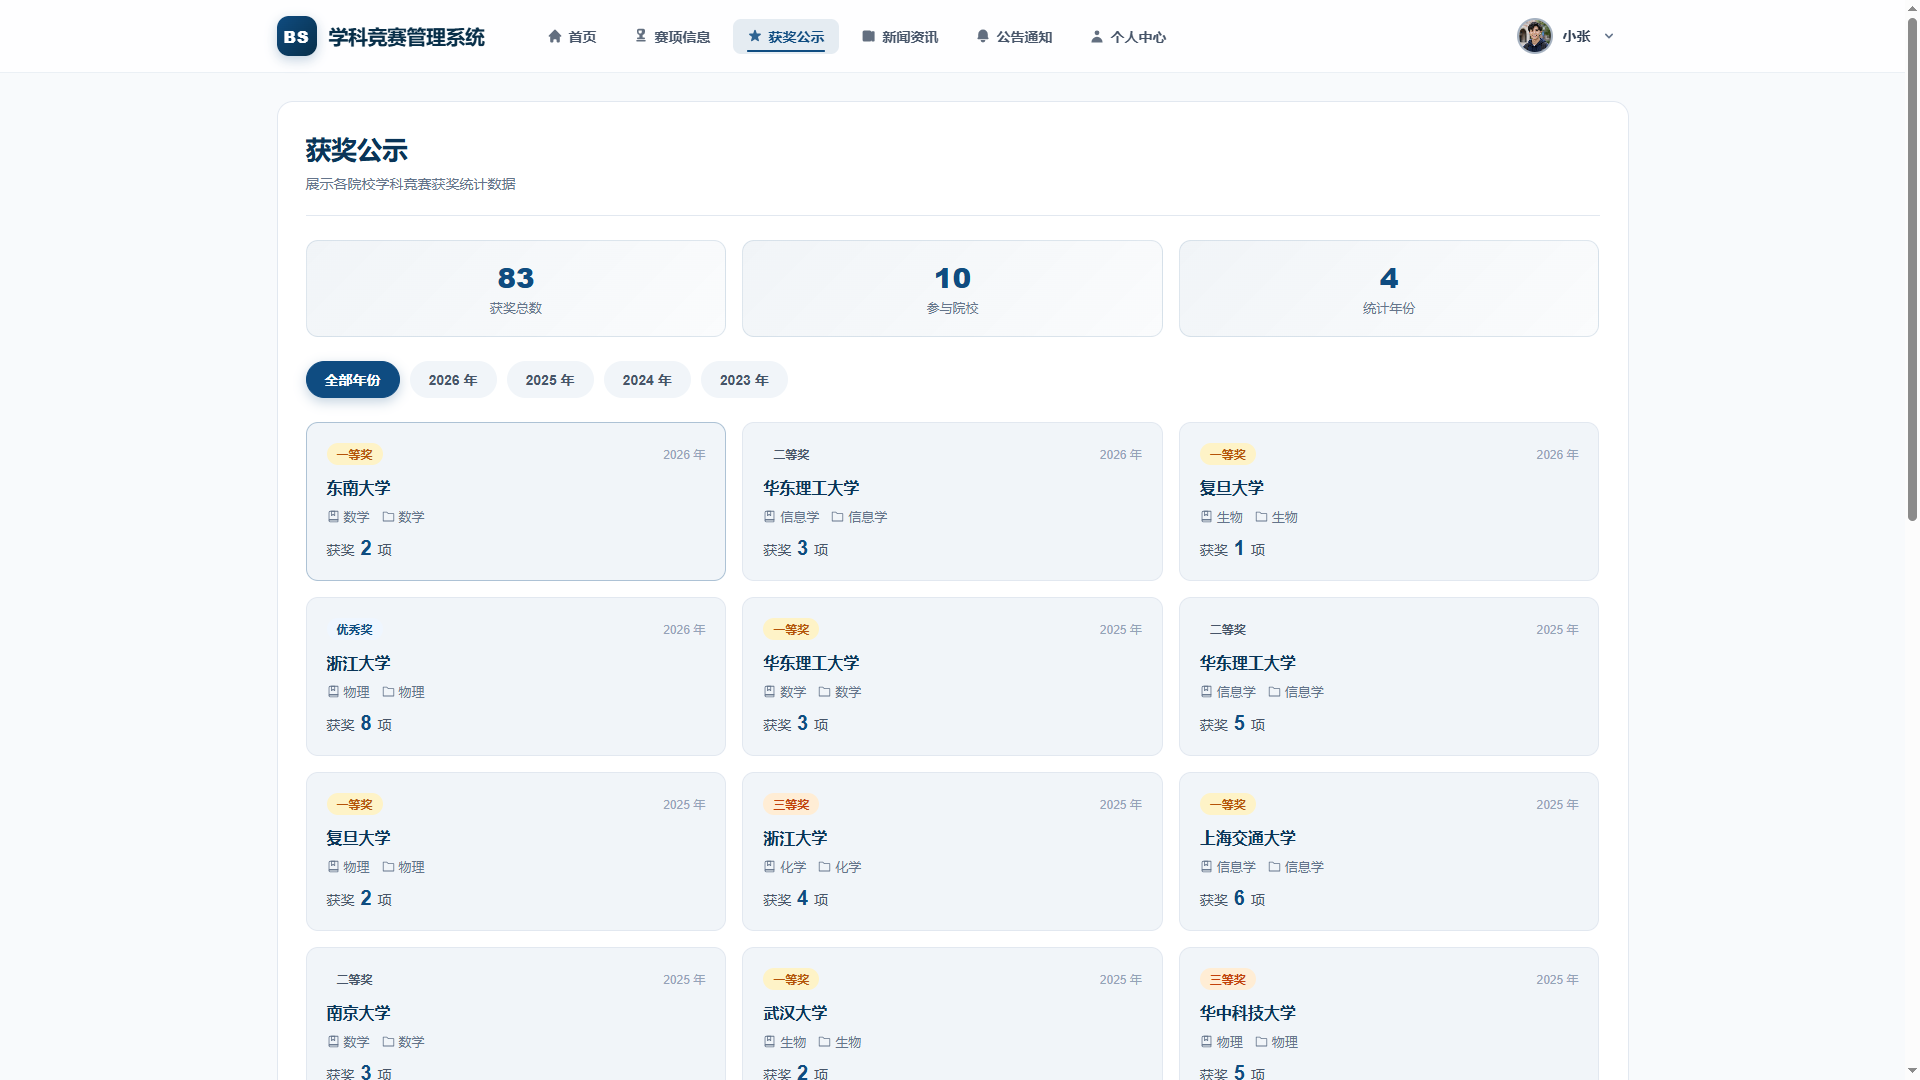Click the 83 获奖总数 stat card
The height and width of the screenshot is (1080, 1920).
pos(516,288)
